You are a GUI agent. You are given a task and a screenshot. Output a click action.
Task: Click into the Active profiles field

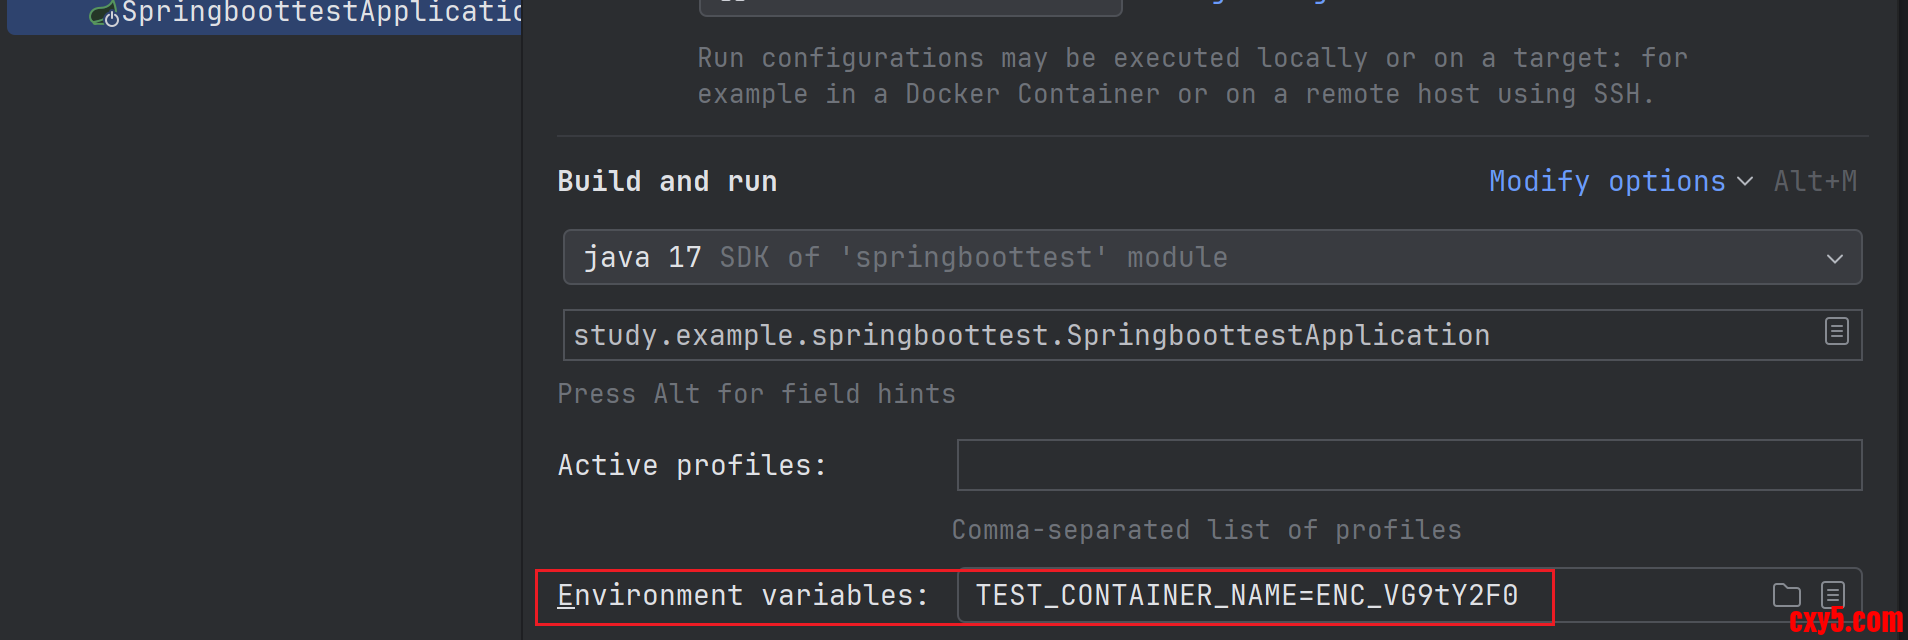point(1408,465)
